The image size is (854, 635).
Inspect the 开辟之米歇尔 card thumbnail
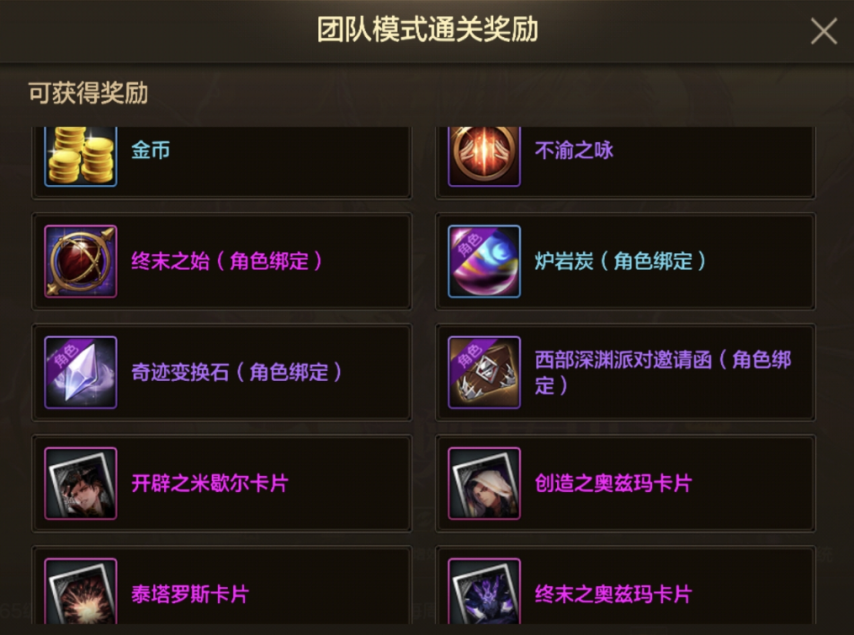[x=81, y=484]
